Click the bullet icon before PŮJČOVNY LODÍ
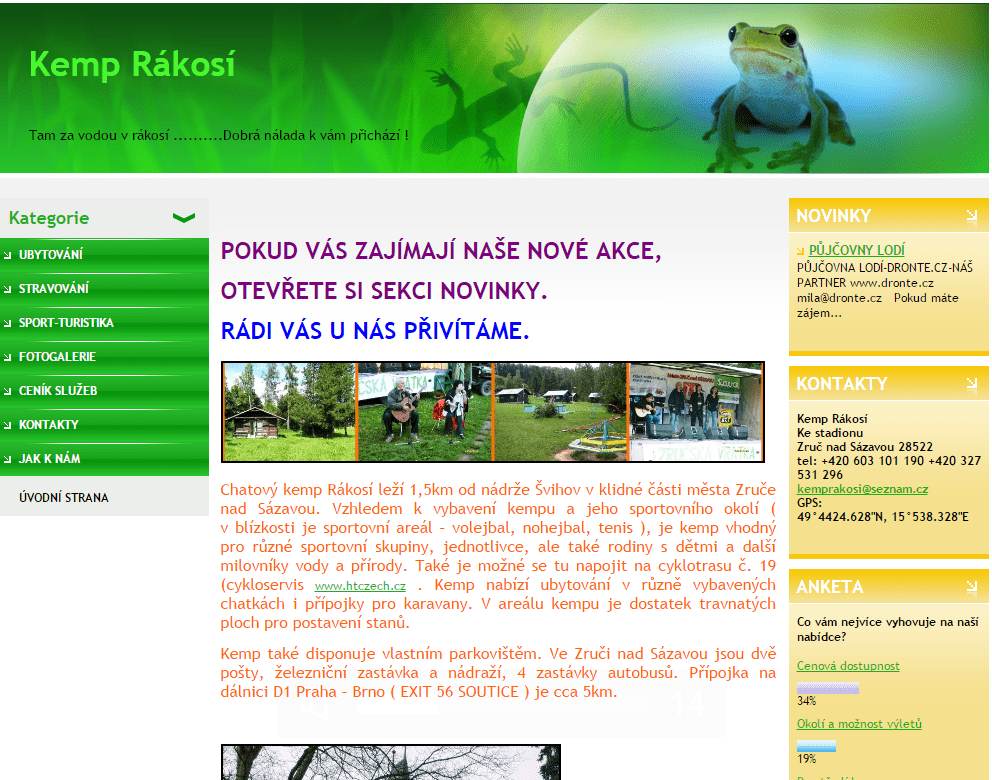 (x=800, y=251)
